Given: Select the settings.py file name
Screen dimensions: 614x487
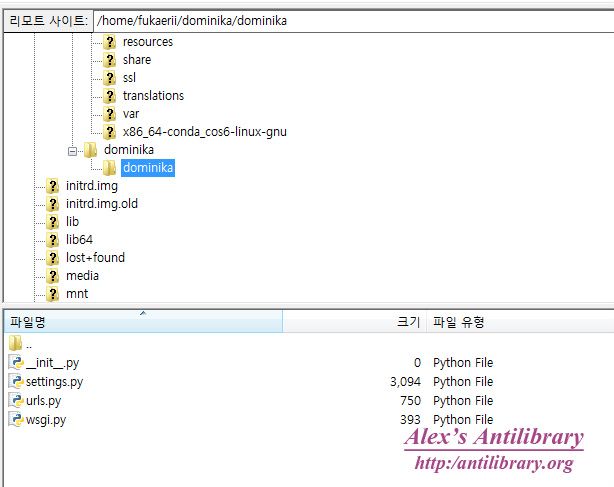Looking at the screenshot, I should pyautogui.click(x=54, y=382).
